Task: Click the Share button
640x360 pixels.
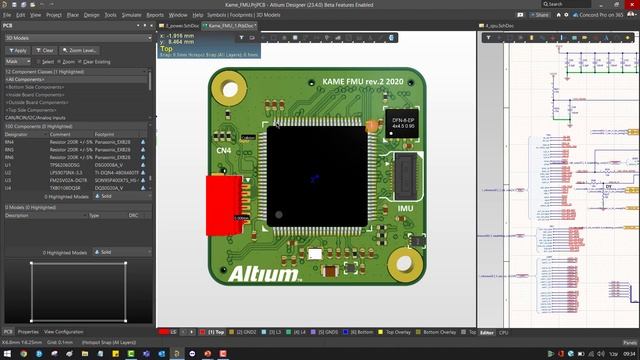Action: tap(539, 15)
